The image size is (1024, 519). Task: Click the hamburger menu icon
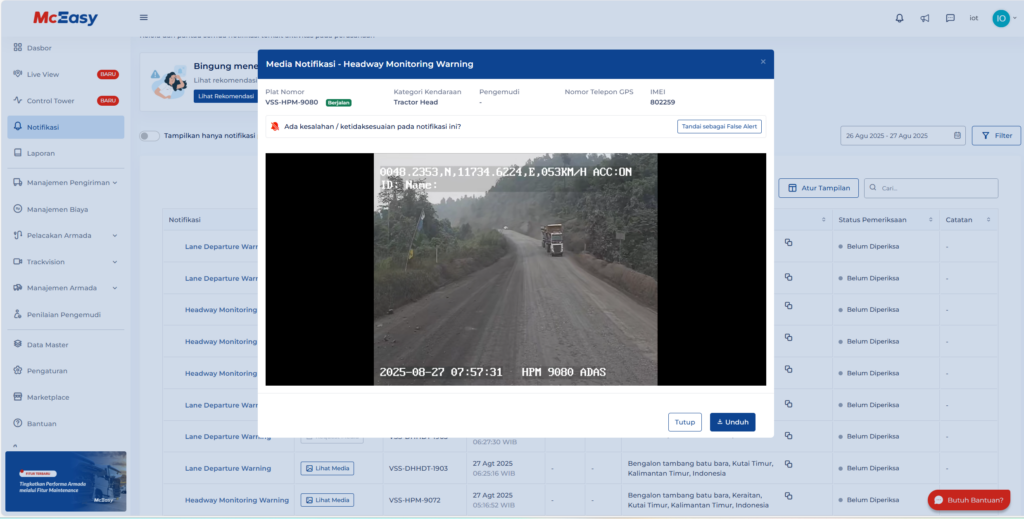tap(144, 18)
